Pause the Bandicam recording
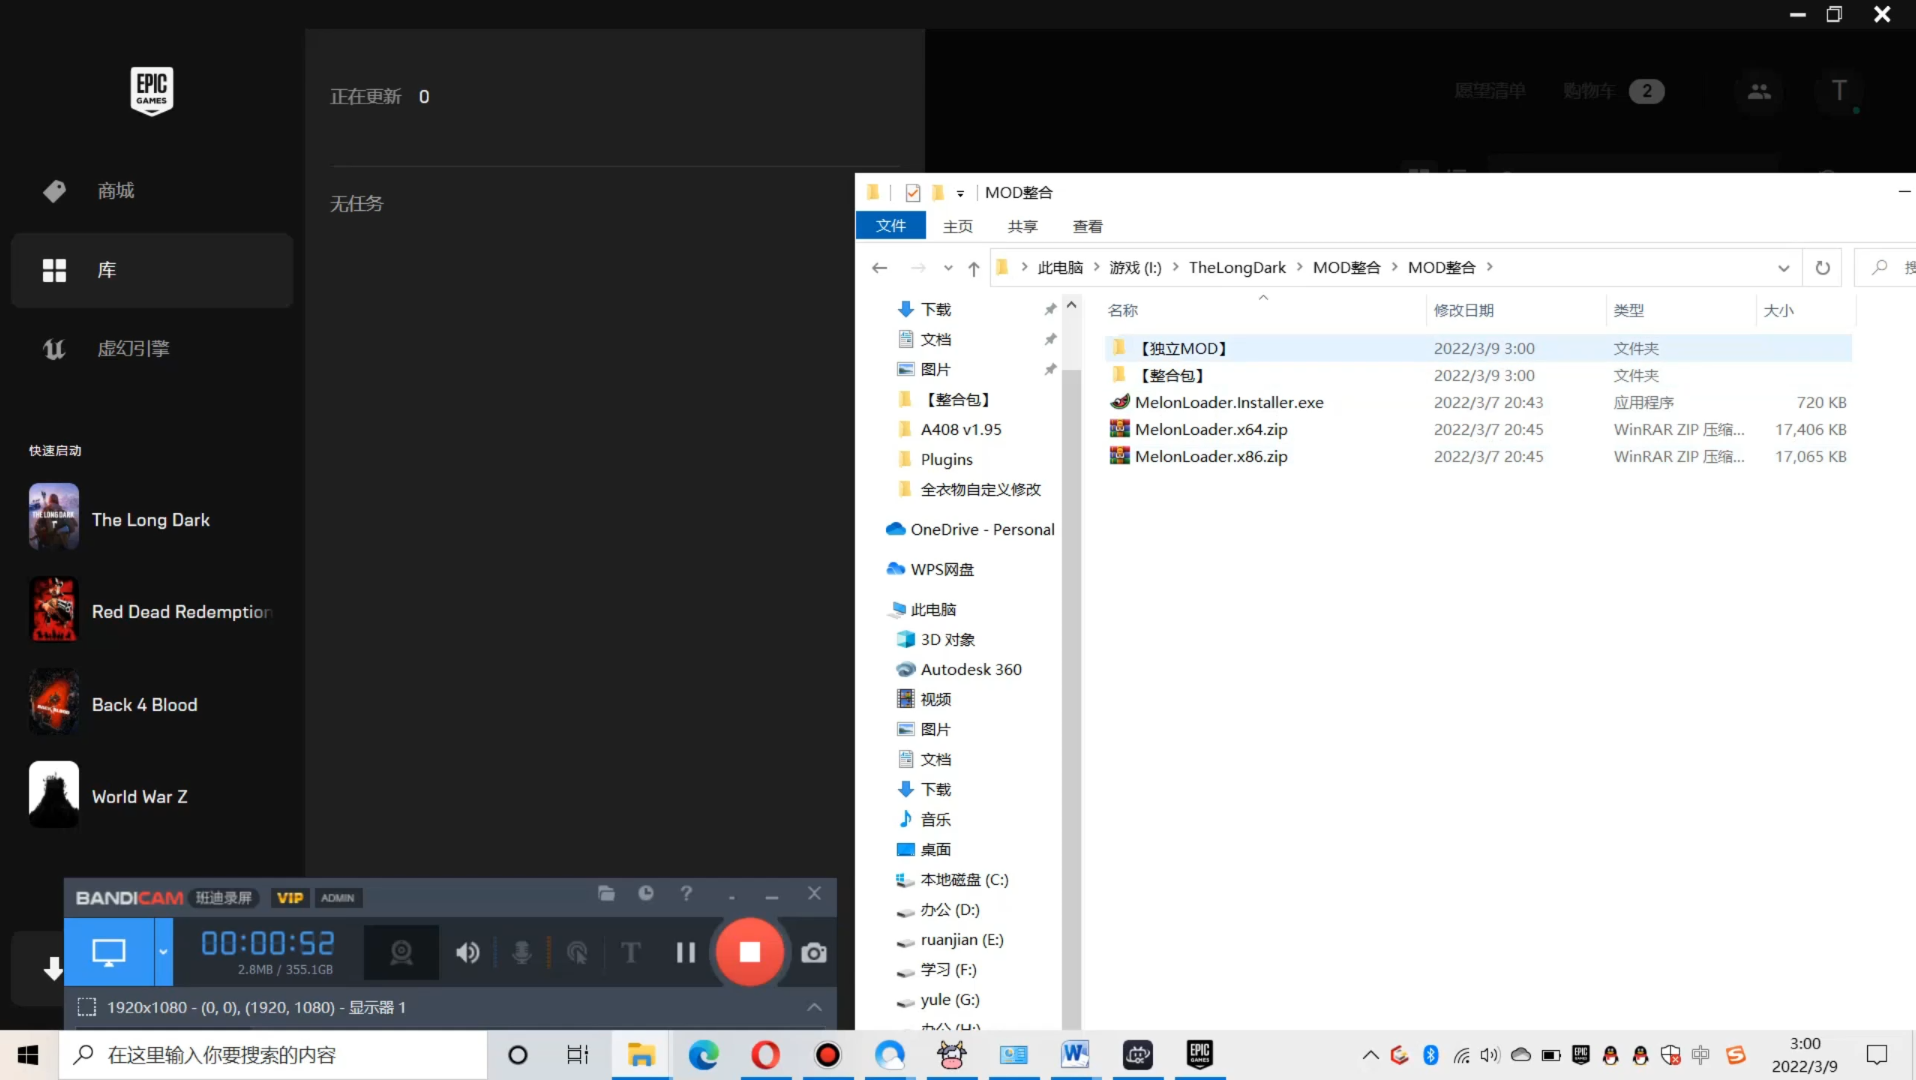Screen dimensions: 1916x1080 tap(686, 953)
